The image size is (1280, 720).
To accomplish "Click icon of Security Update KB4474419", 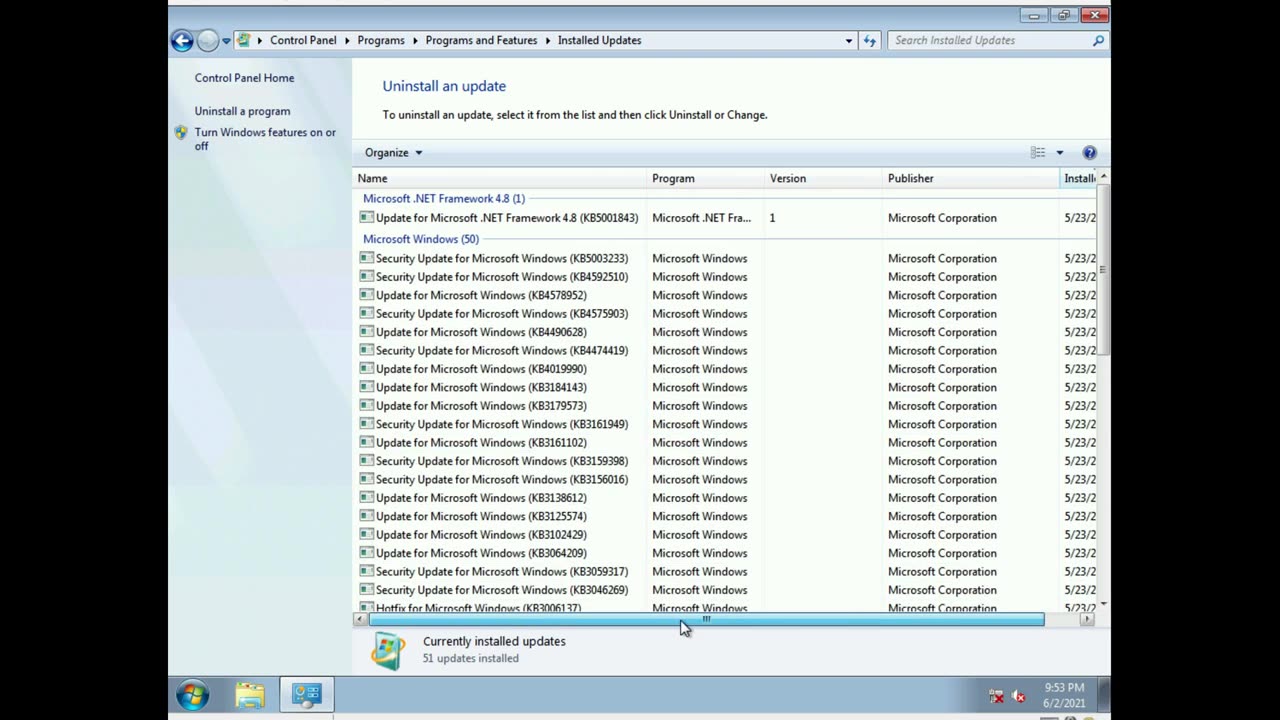I will [x=366, y=351].
